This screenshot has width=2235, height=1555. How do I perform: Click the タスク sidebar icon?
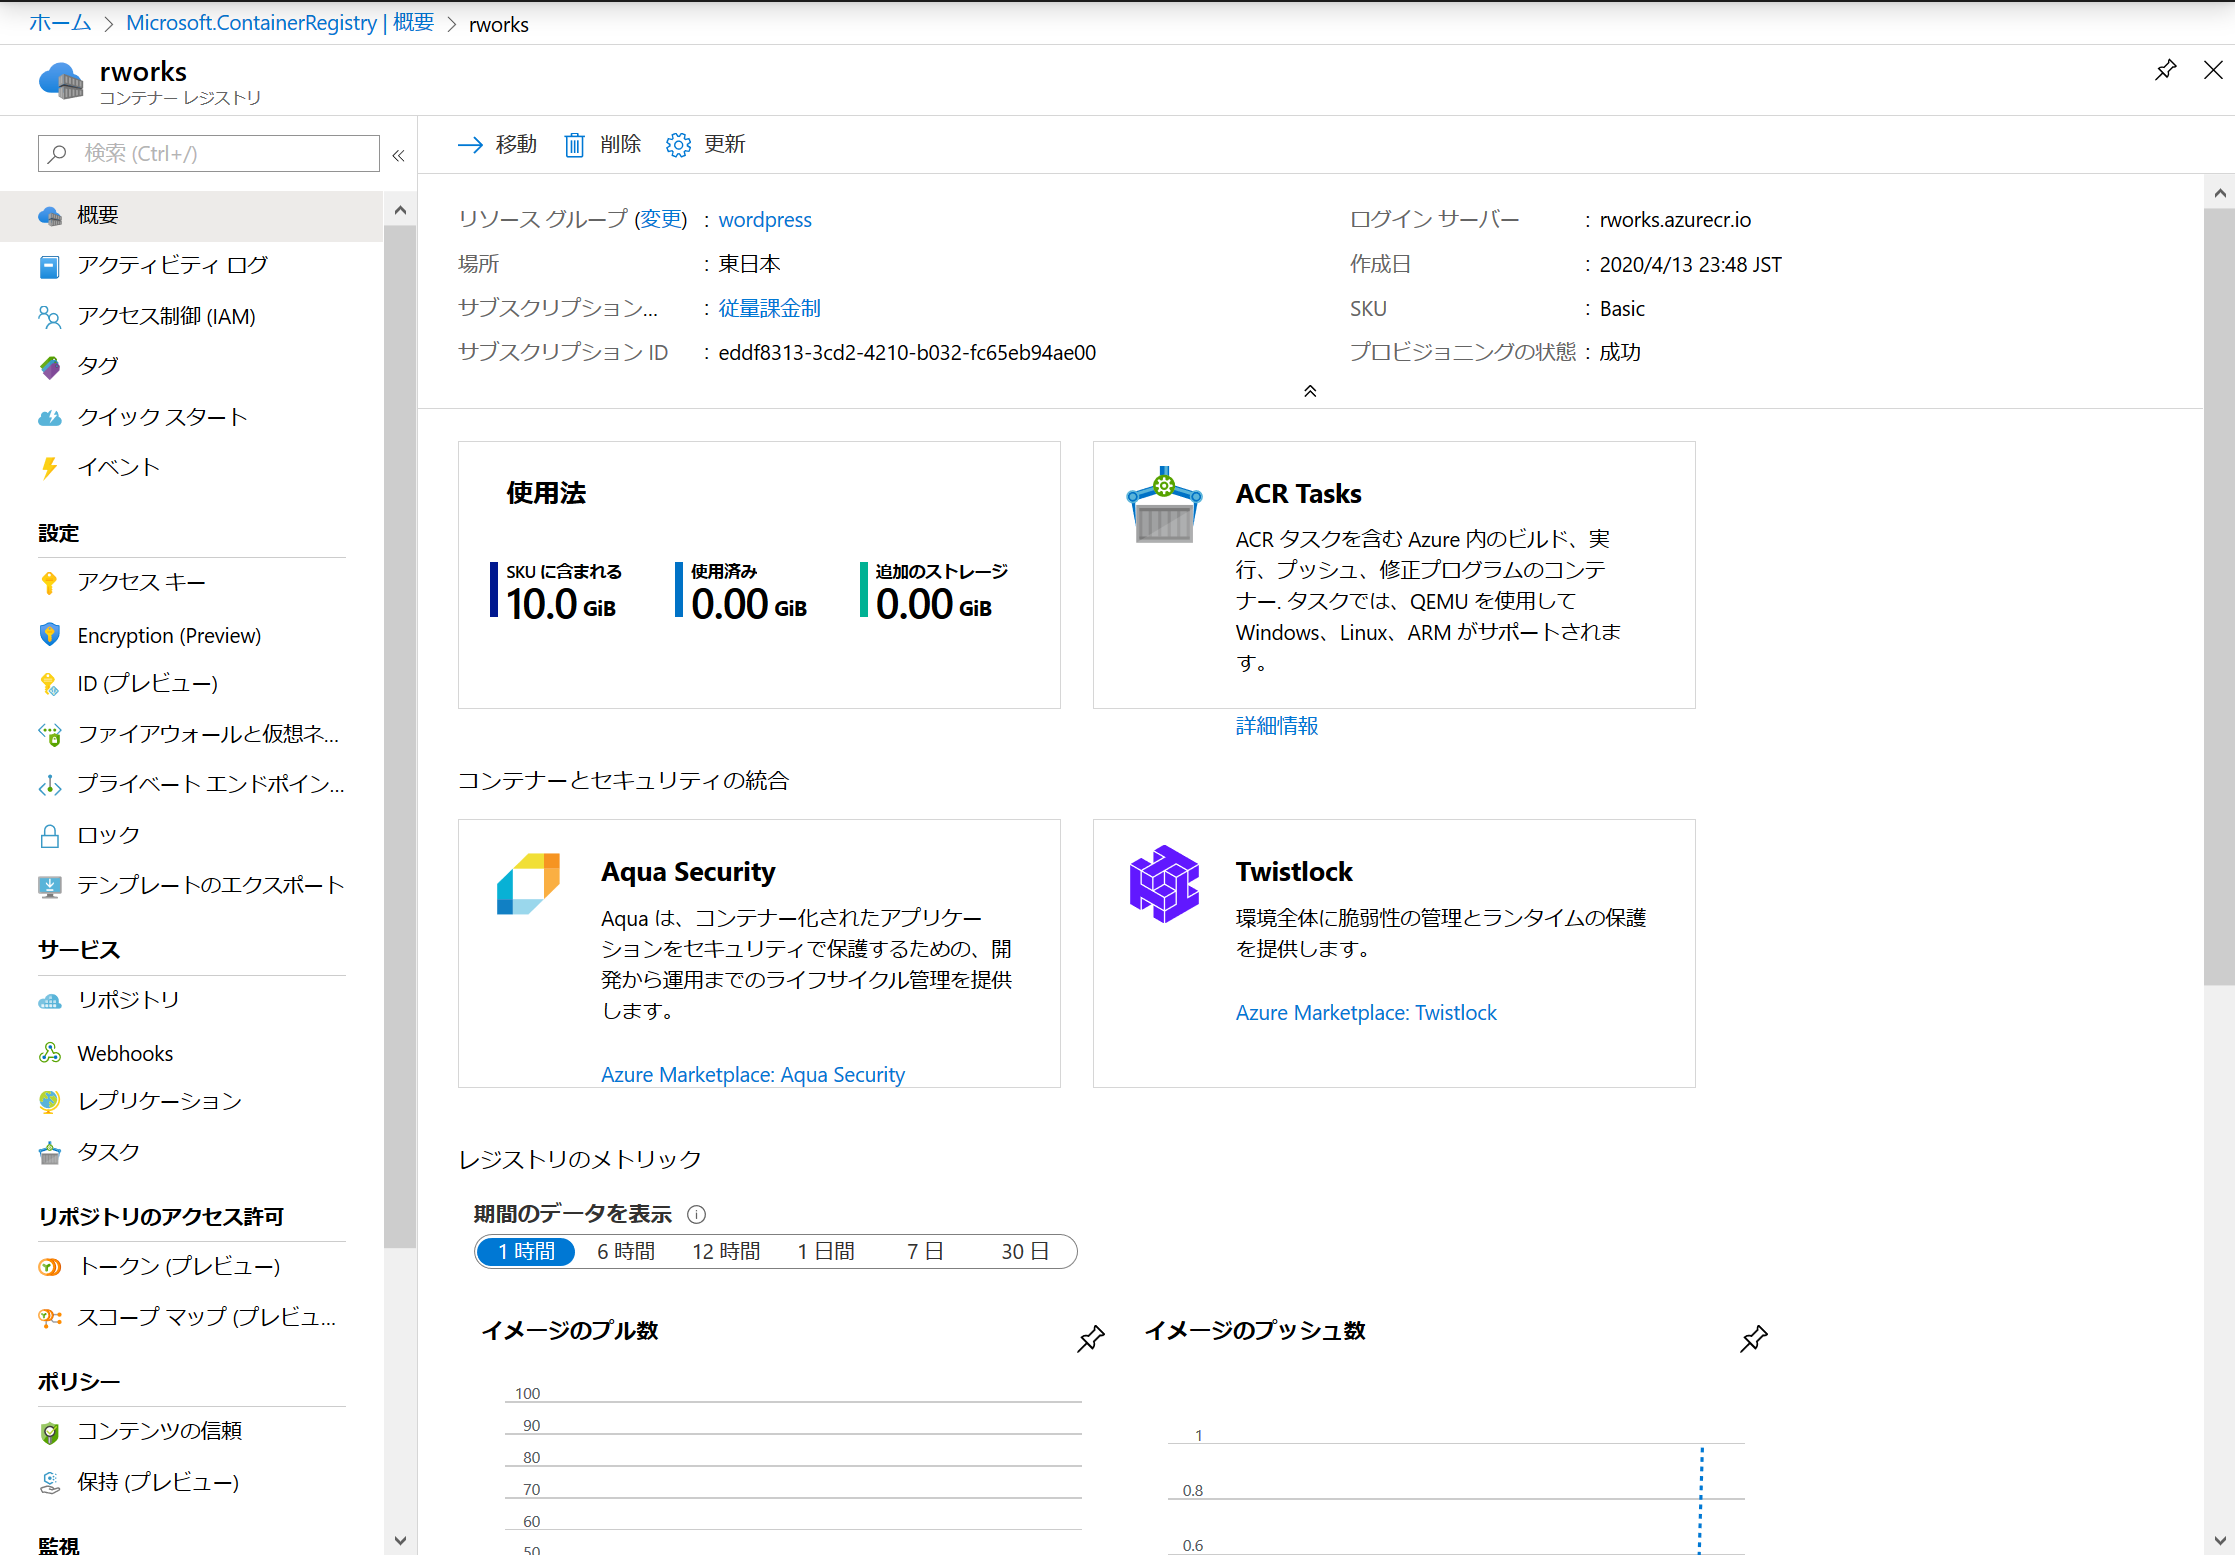point(49,1153)
